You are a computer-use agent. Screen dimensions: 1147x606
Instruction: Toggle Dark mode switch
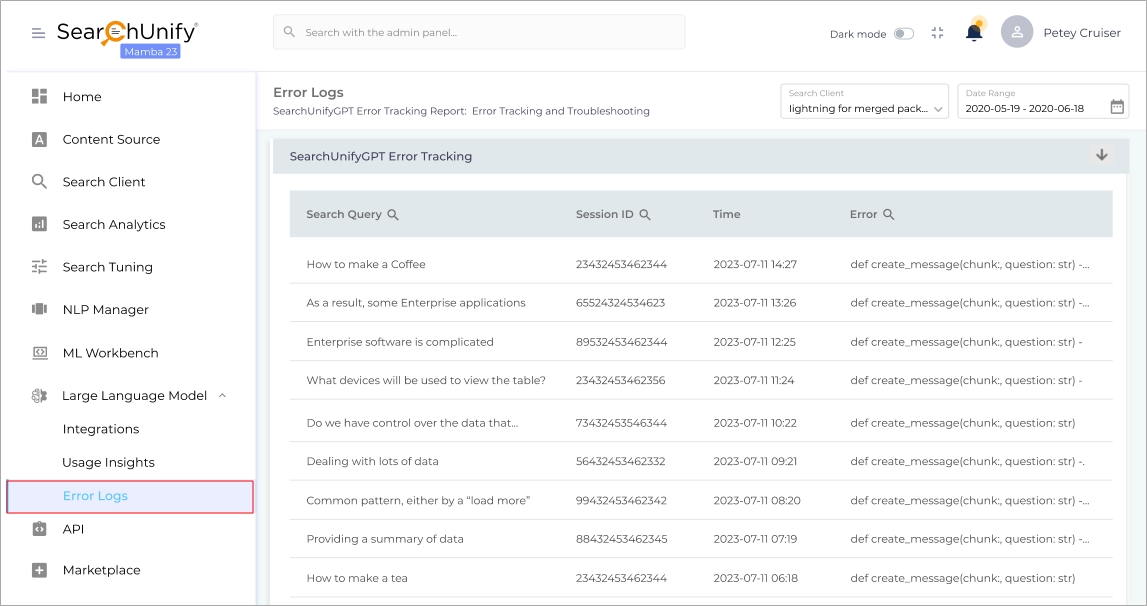pos(903,34)
